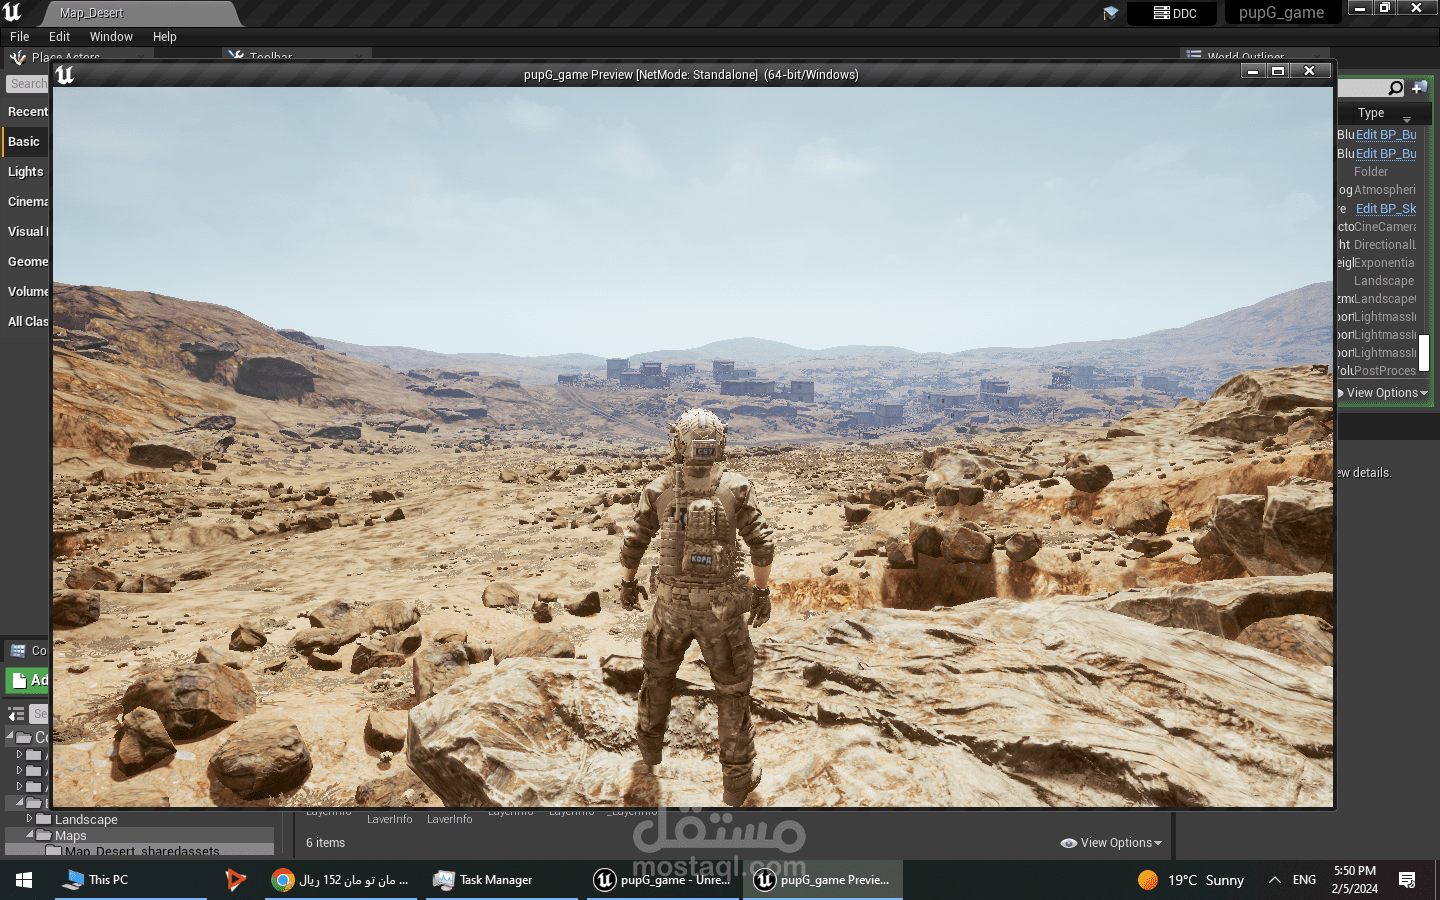Switch to the pupG_game Unreal Editor taskbar item
Image resolution: width=1440 pixels, height=900 pixels.
click(663, 880)
